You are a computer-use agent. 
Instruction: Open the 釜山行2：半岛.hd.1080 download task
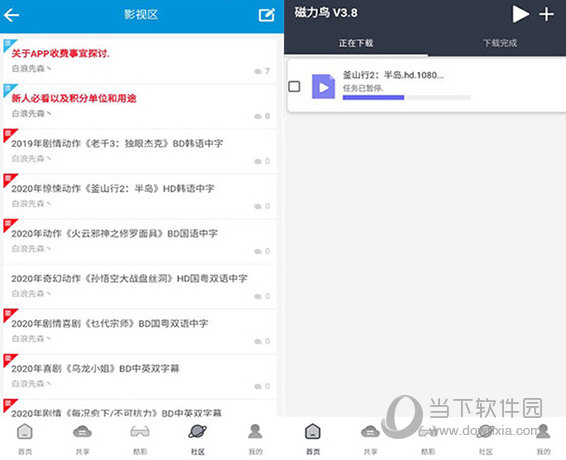coord(427,86)
